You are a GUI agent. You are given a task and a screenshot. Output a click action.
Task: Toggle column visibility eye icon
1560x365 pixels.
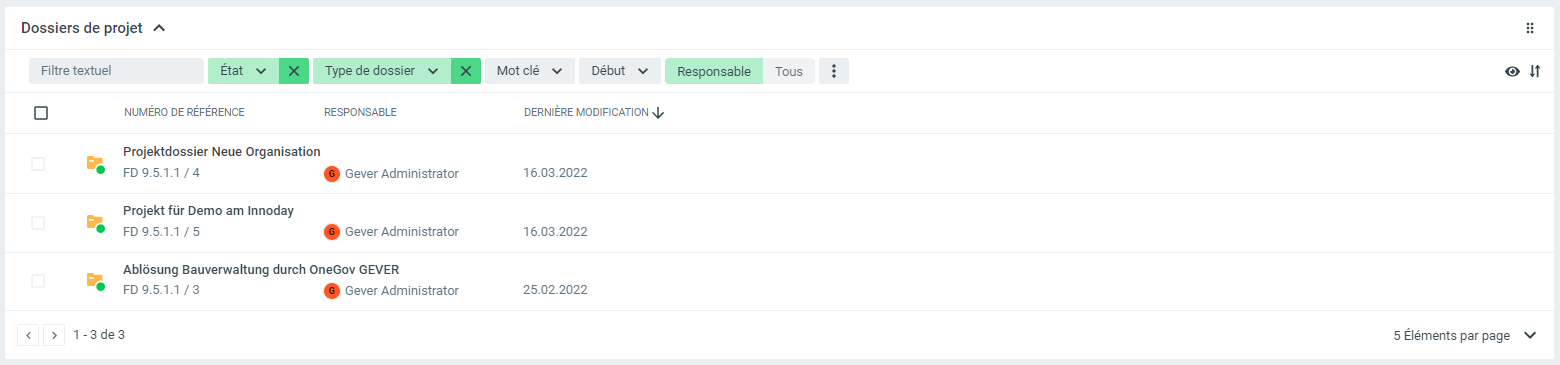pyautogui.click(x=1512, y=71)
